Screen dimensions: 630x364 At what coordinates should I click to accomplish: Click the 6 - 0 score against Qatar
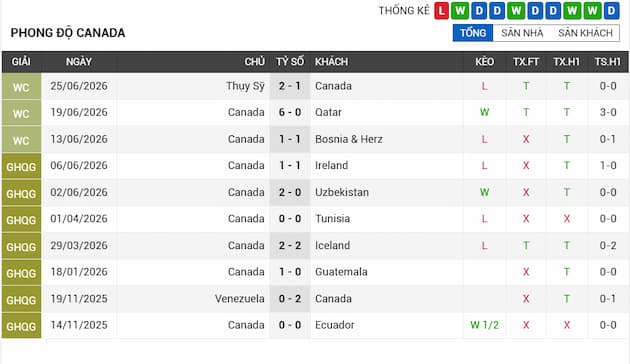pyautogui.click(x=290, y=112)
